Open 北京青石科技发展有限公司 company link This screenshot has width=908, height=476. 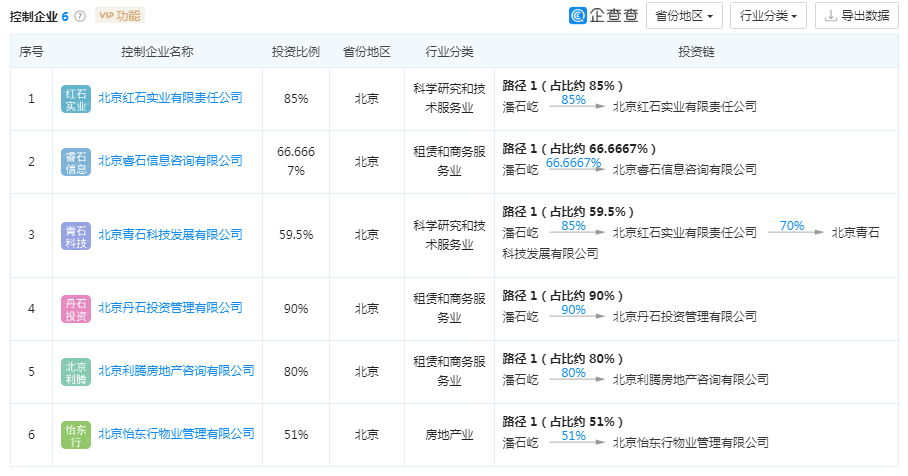[x=170, y=234]
